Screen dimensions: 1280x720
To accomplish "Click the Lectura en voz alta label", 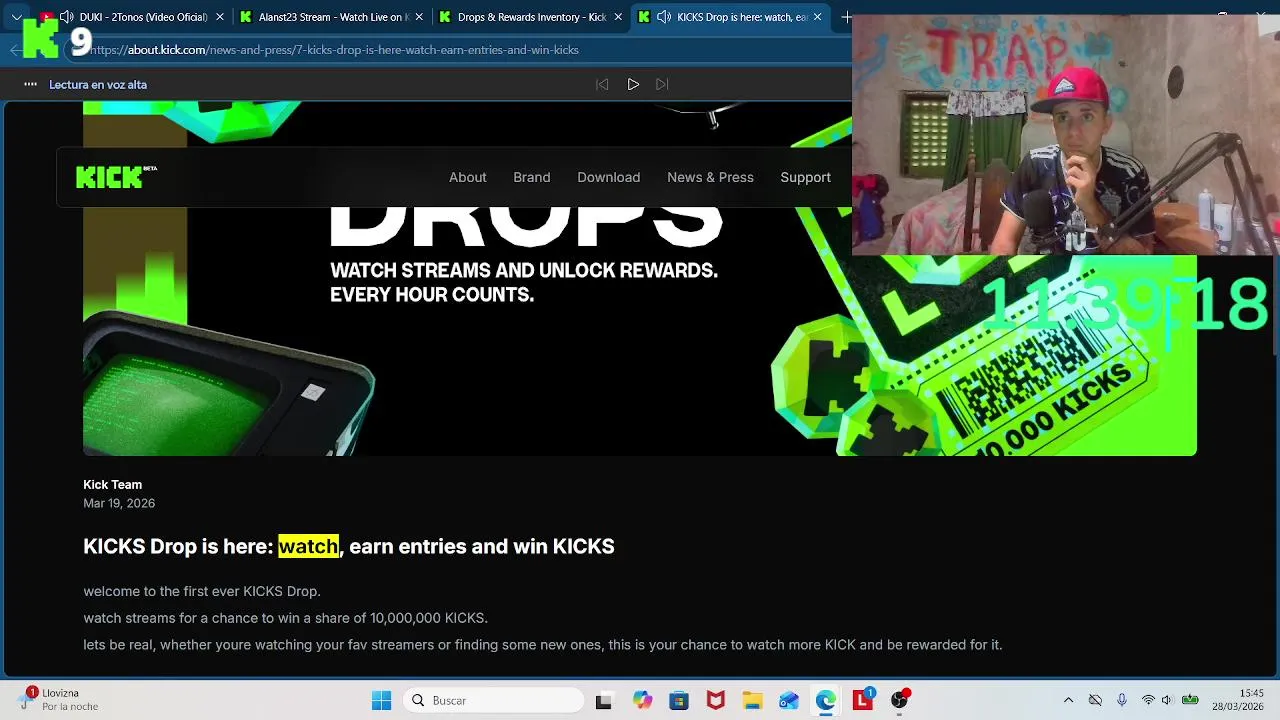I will click(98, 84).
